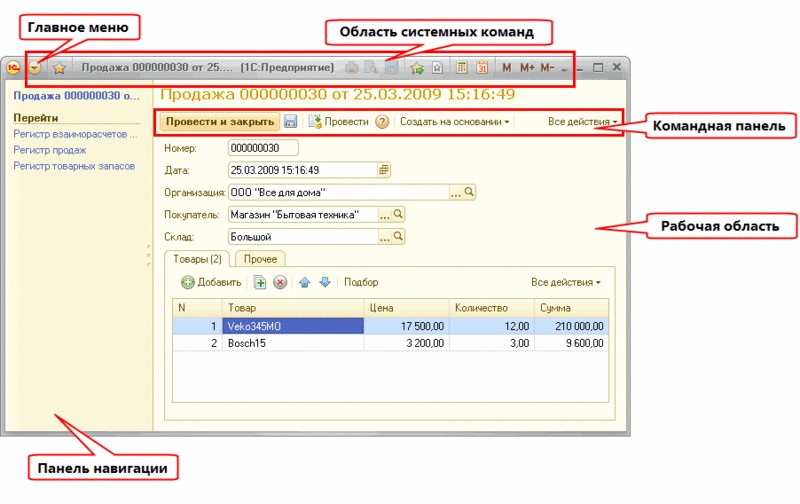Save document with the floppy disk icon

coord(290,121)
